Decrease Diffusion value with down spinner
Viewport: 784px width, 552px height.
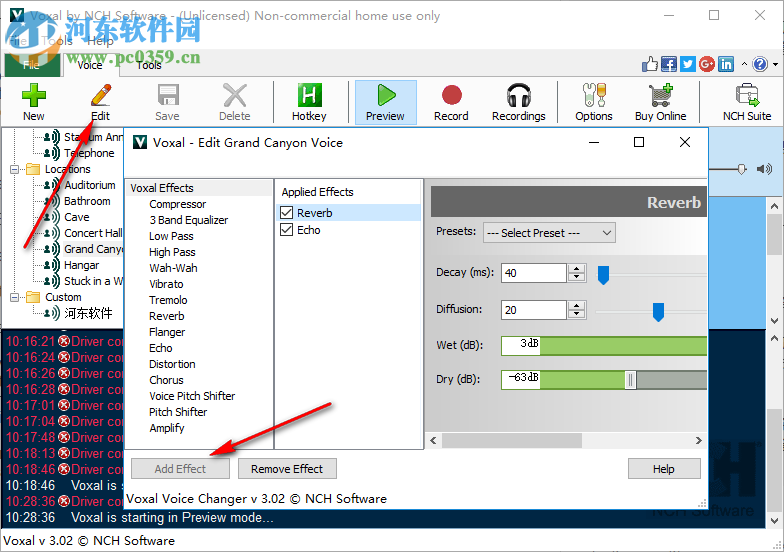[x=577, y=314]
